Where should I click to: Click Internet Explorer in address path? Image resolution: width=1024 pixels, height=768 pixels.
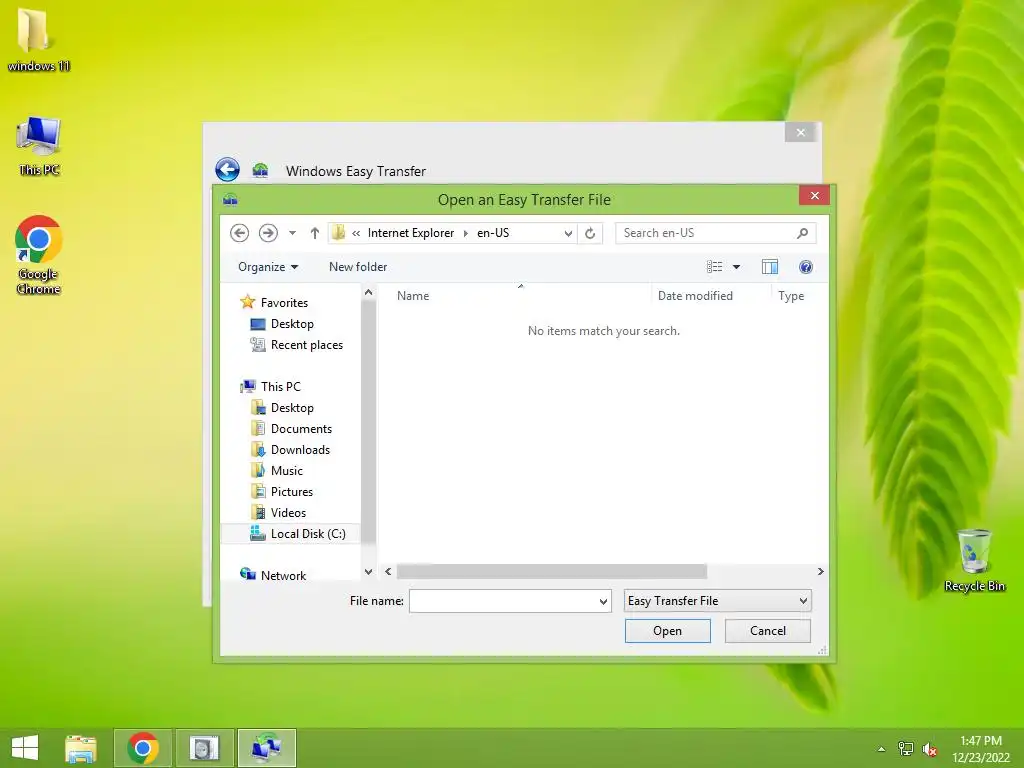(x=411, y=233)
